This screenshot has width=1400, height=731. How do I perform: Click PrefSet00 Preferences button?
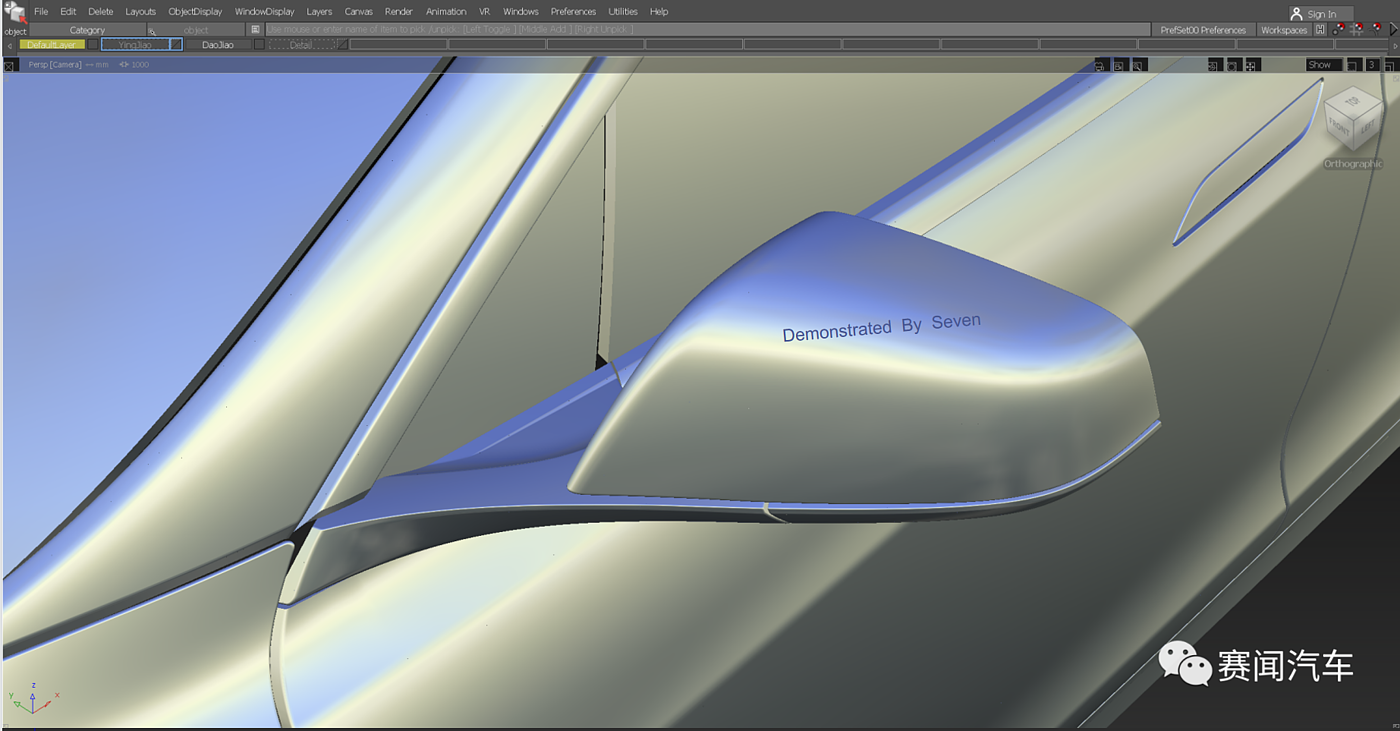[x=1202, y=30]
